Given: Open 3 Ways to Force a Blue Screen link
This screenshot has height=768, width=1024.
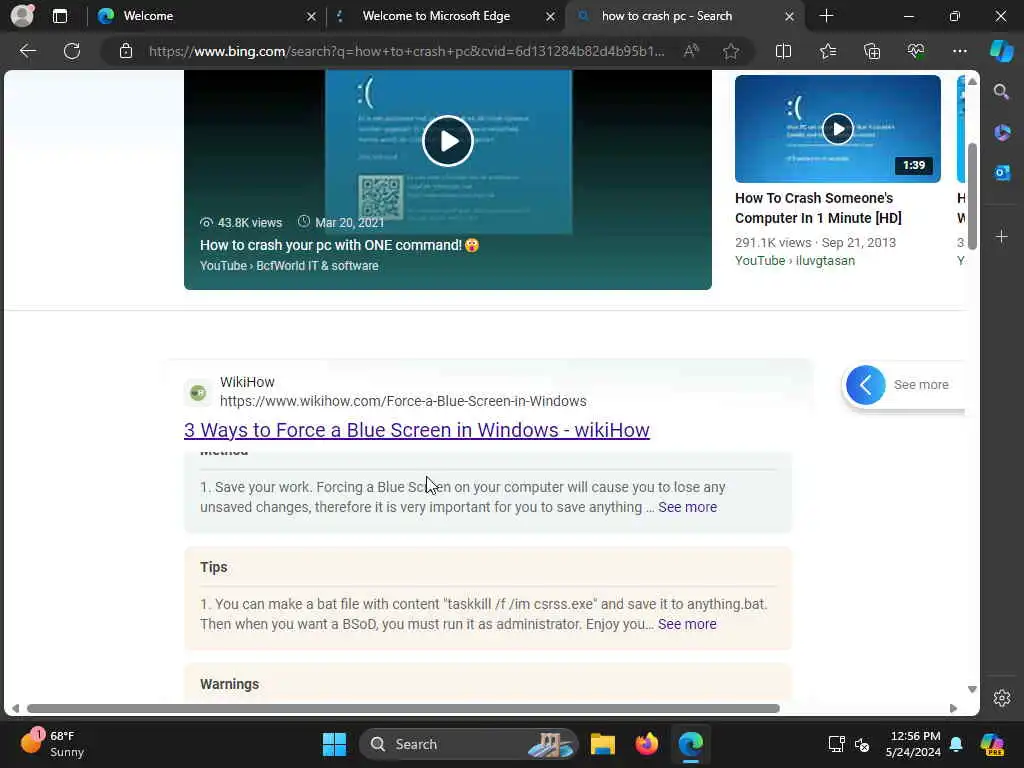Looking at the screenshot, I should [x=417, y=430].
